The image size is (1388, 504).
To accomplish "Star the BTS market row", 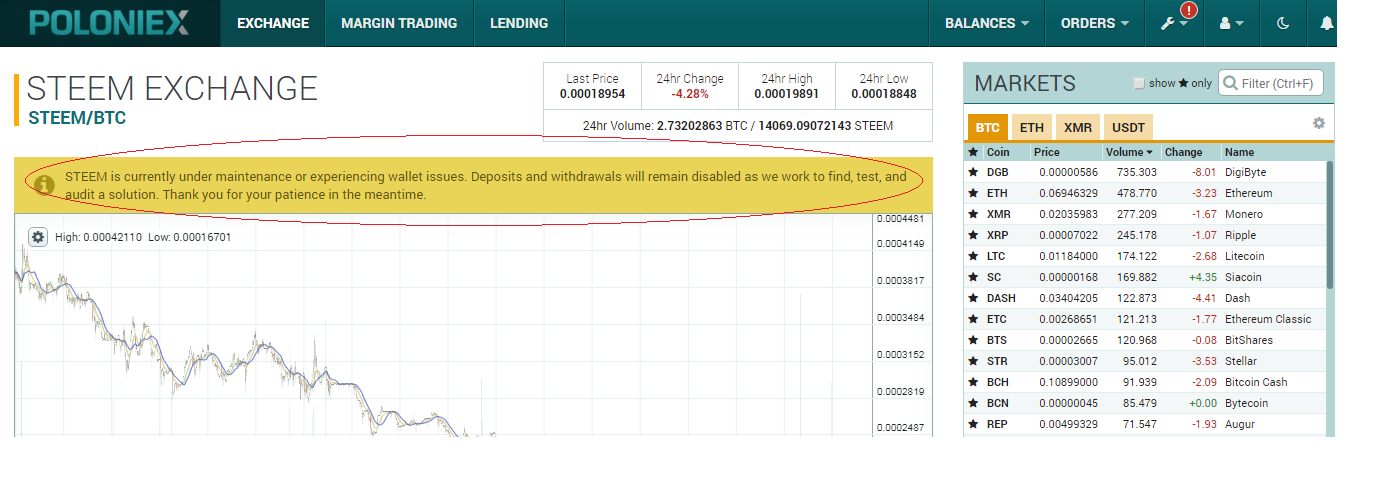I will (973, 340).
